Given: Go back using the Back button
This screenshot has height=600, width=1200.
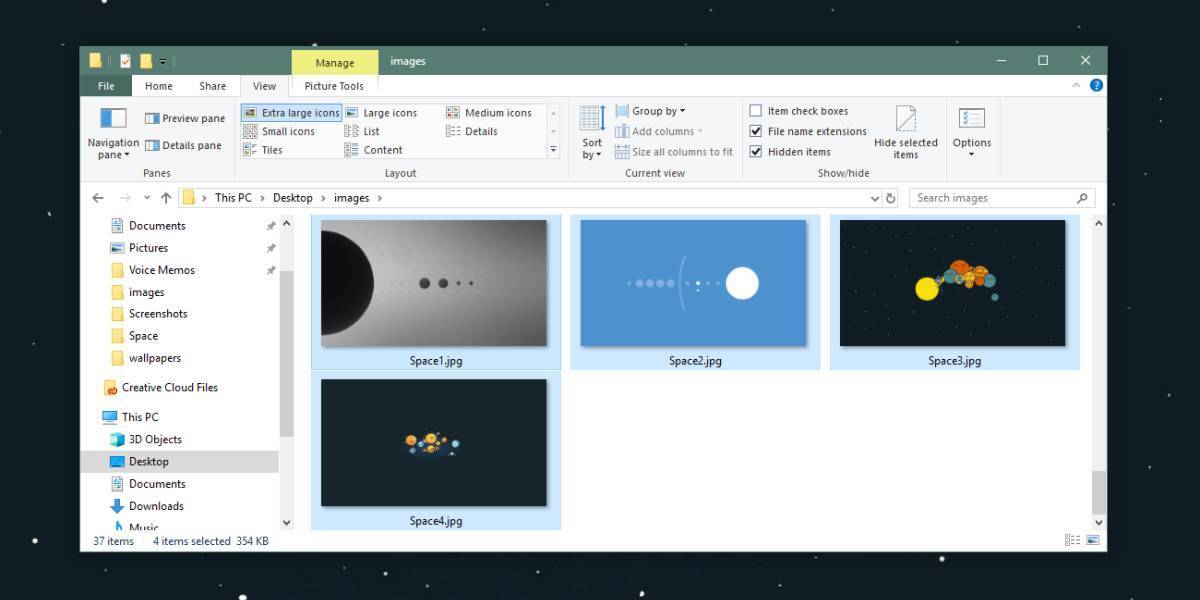Looking at the screenshot, I should point(98,197).
